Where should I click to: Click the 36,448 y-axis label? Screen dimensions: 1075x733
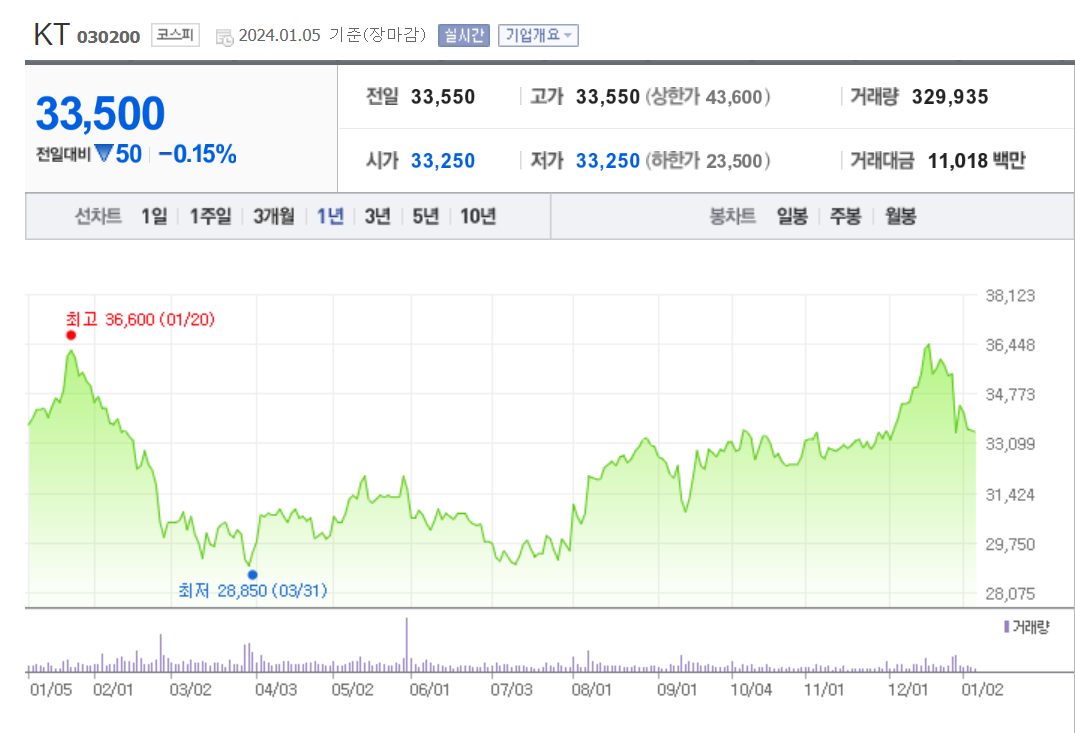pos(1010,345)
